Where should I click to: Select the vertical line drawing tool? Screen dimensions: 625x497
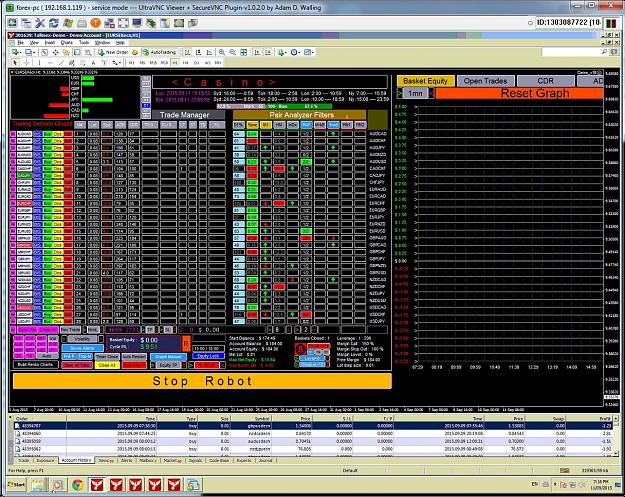(x=39, y=63)
